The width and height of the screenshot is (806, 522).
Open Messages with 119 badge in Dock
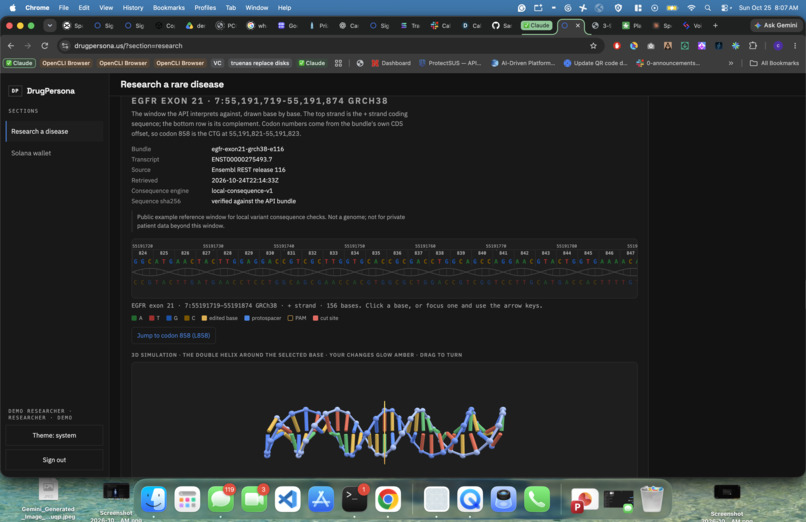[x=221, y=499]
